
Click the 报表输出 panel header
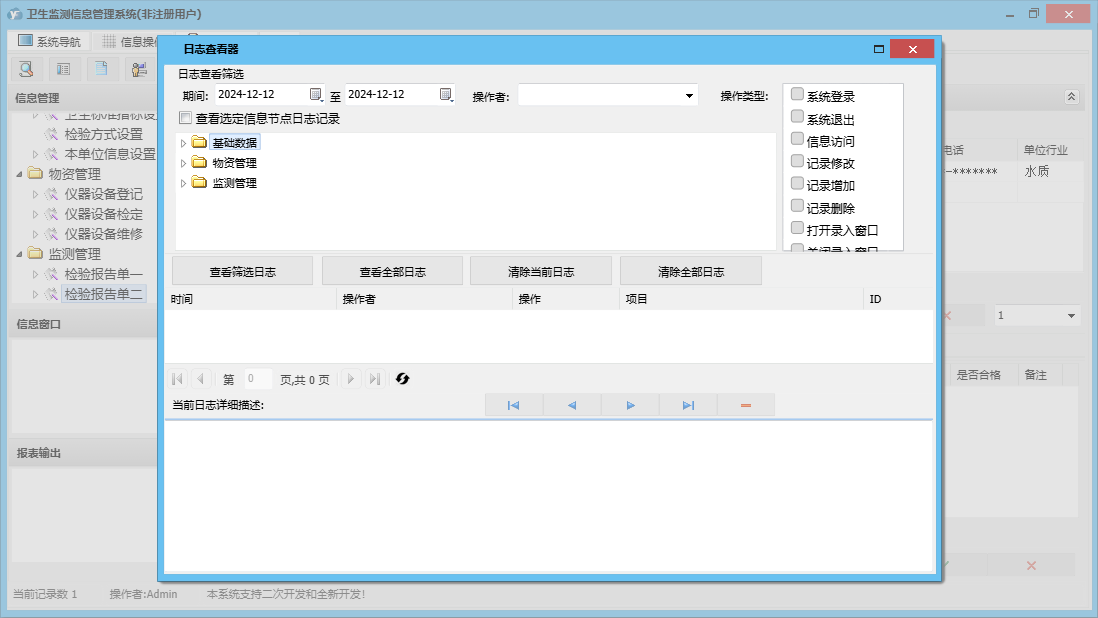(x=83, y=453)
